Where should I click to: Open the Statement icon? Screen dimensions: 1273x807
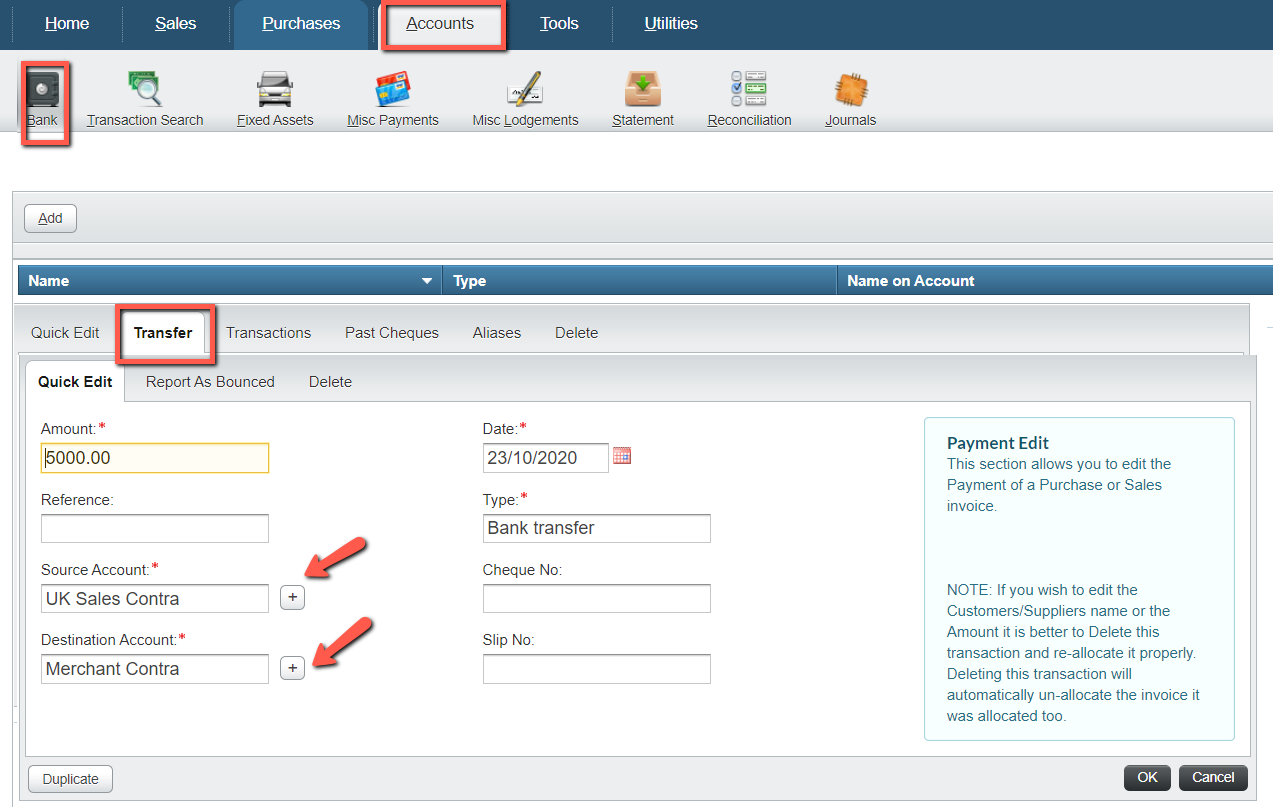(643, 90)
